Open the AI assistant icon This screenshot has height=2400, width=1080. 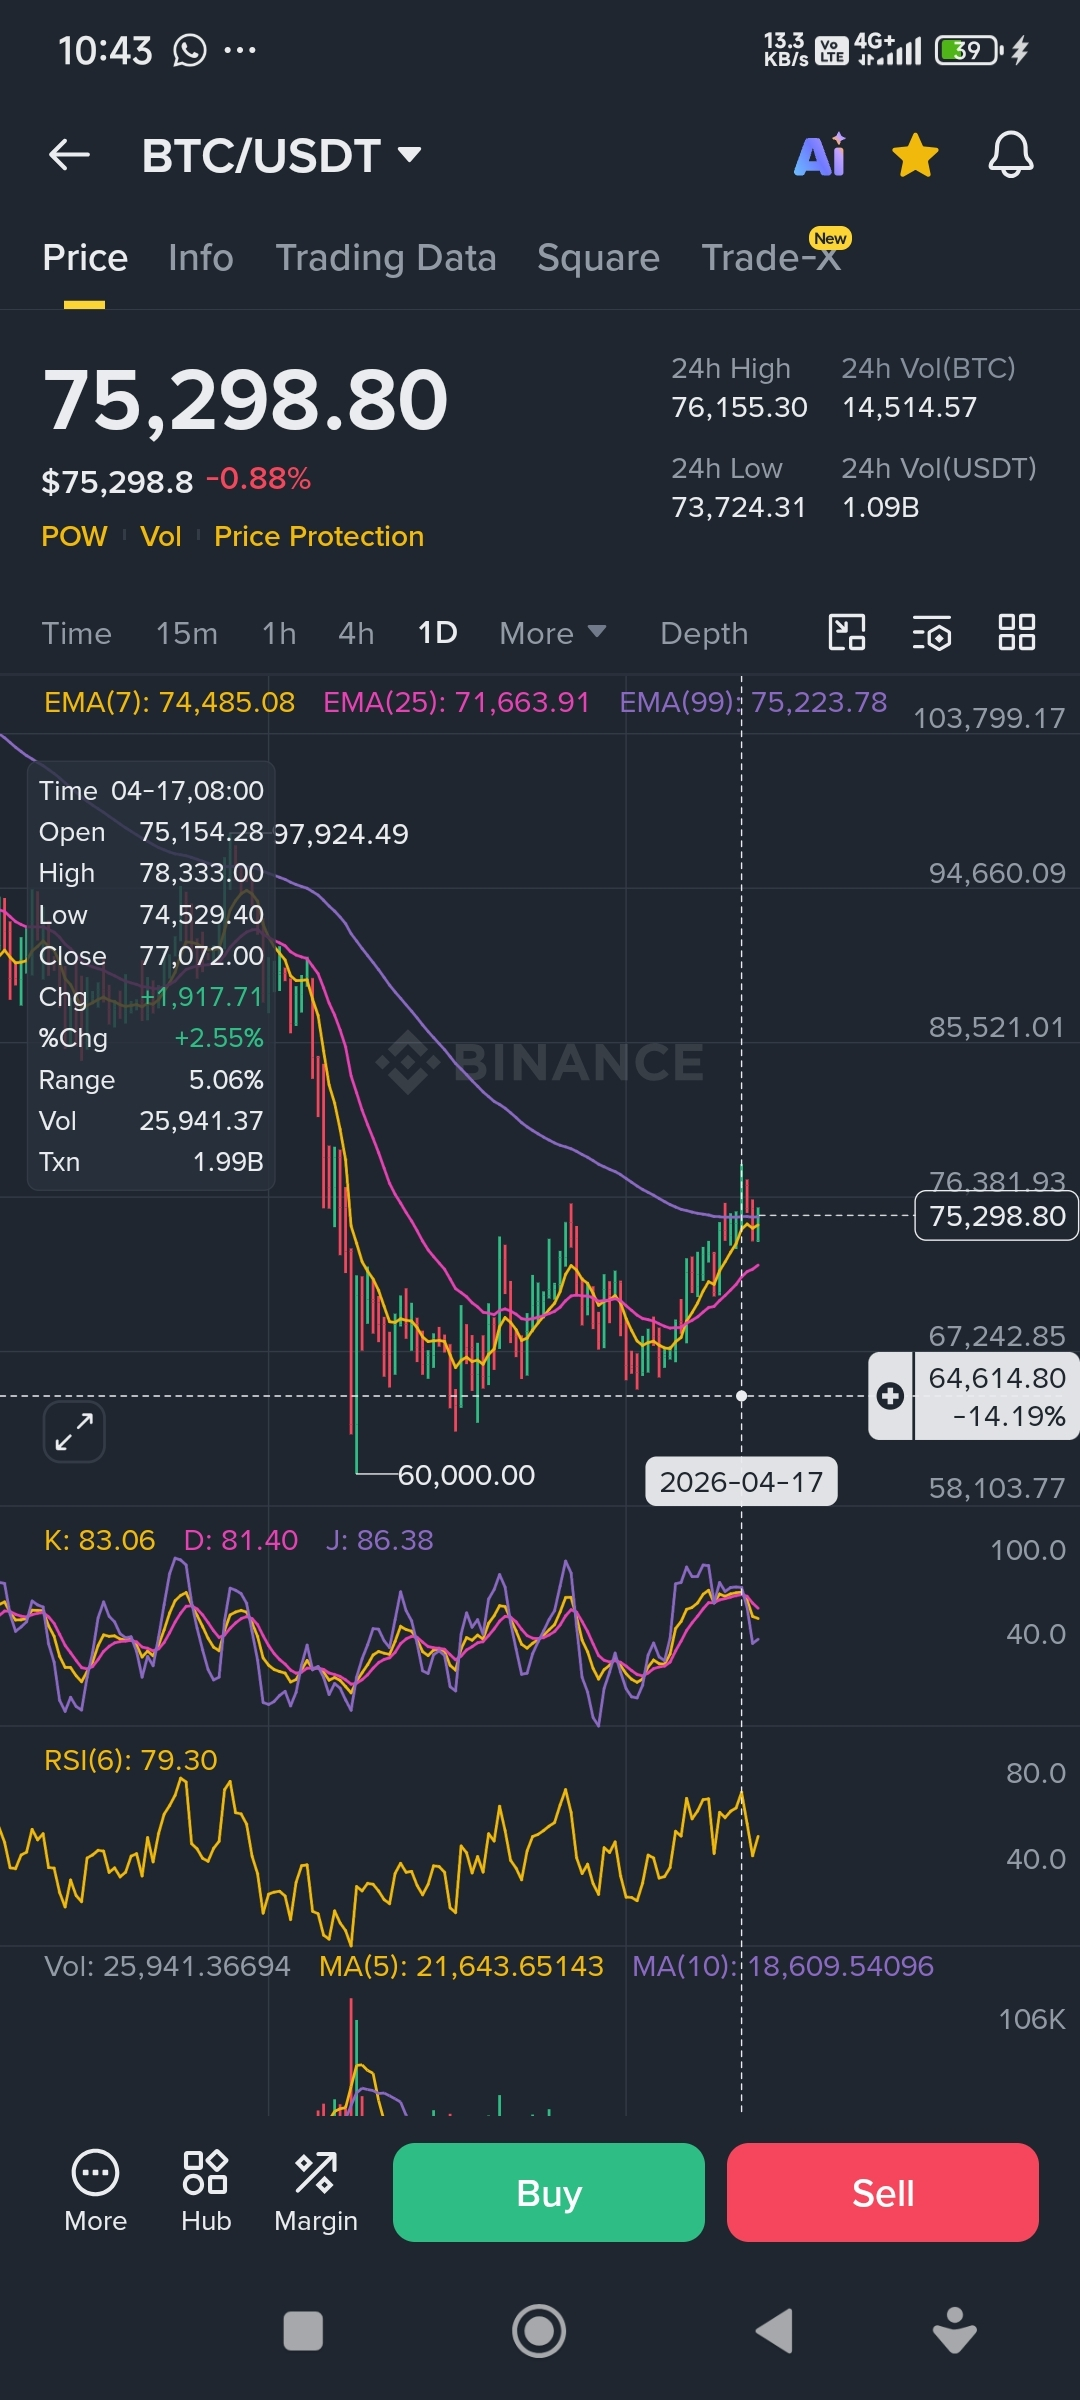[x=820, y=155]
